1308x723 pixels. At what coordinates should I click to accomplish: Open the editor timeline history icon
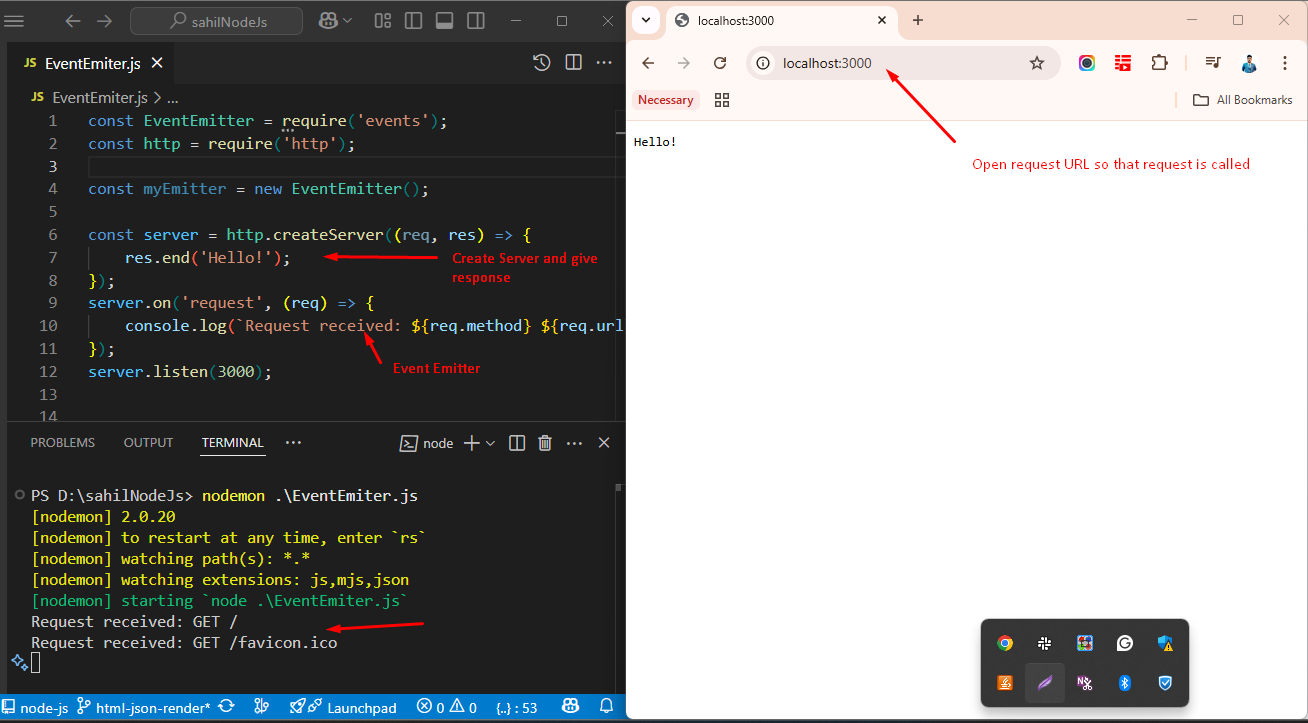point(541,63)
